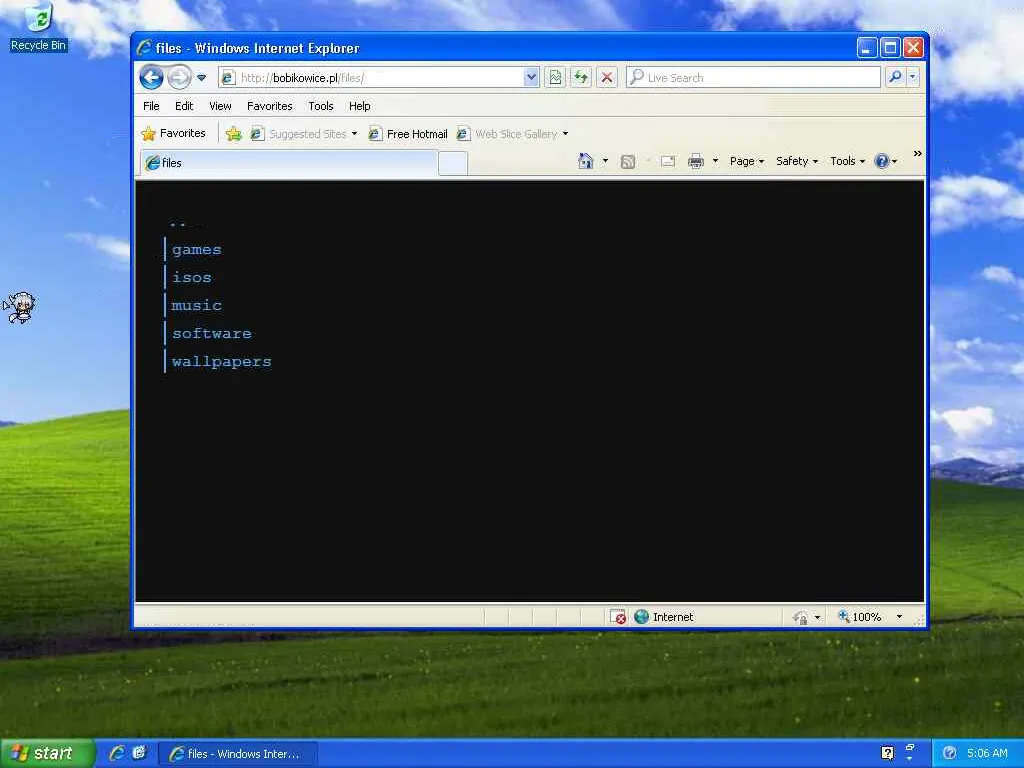Open the Recycle Bin desktop icon
1024x768 pixels.
[39, 27]
